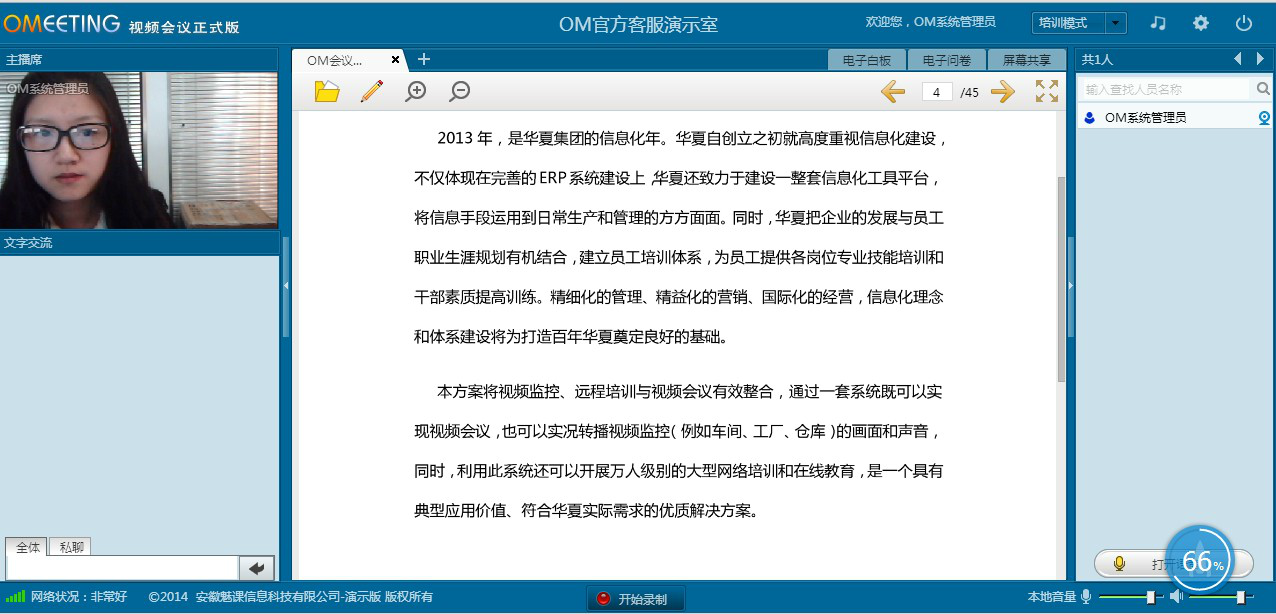Click the chat message input field
Screen dimensions: 1276x614
(x=122, y=568)
